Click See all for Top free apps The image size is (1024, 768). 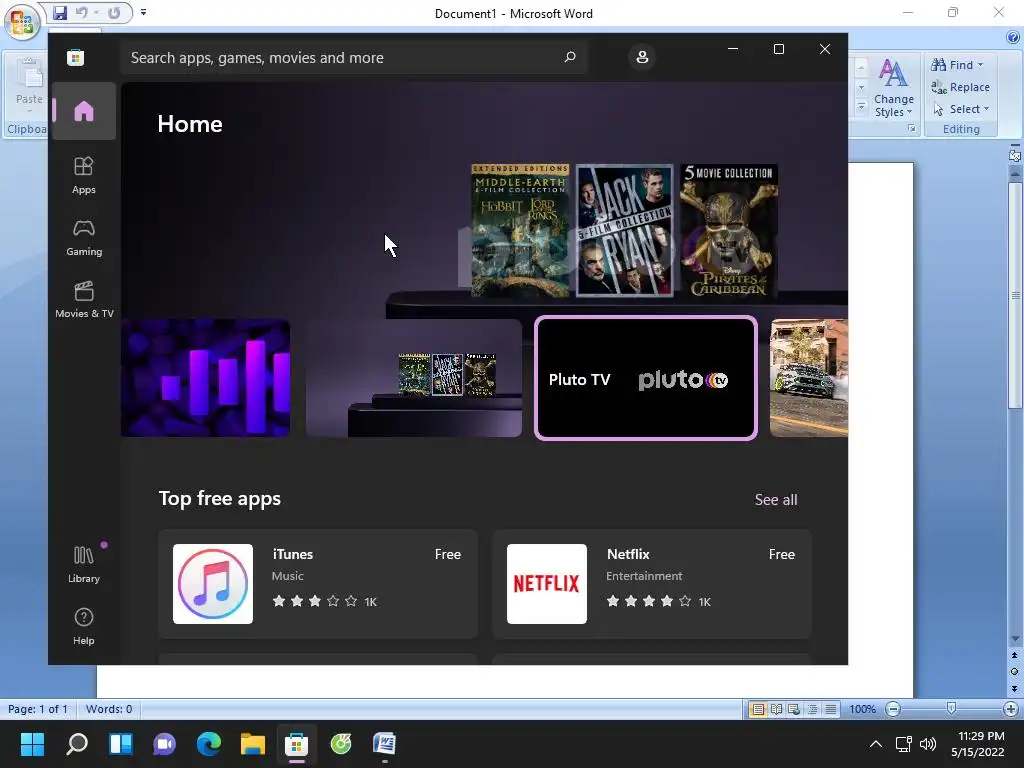[x=776, y=500]
